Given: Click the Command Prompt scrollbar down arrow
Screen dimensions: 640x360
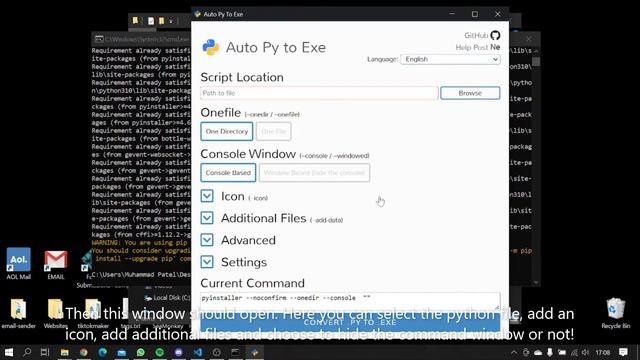Looking at the screenshot, I should (x=536, y=282).
